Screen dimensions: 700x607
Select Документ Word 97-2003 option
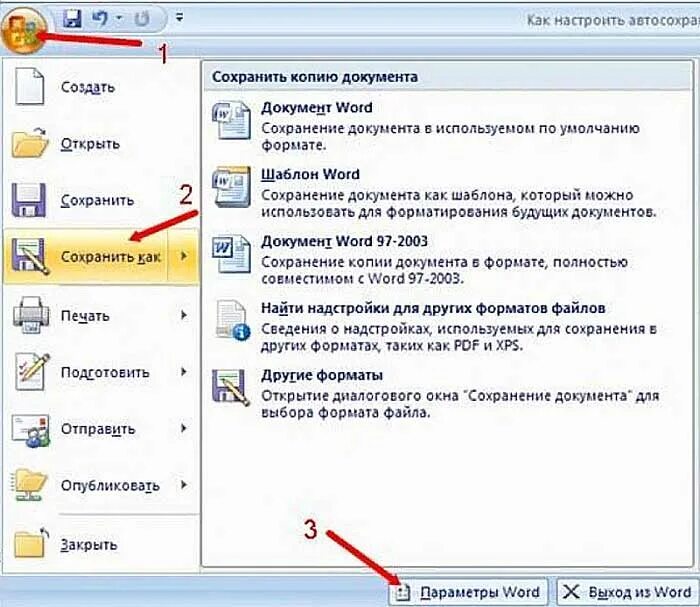(x=446, y=260)
